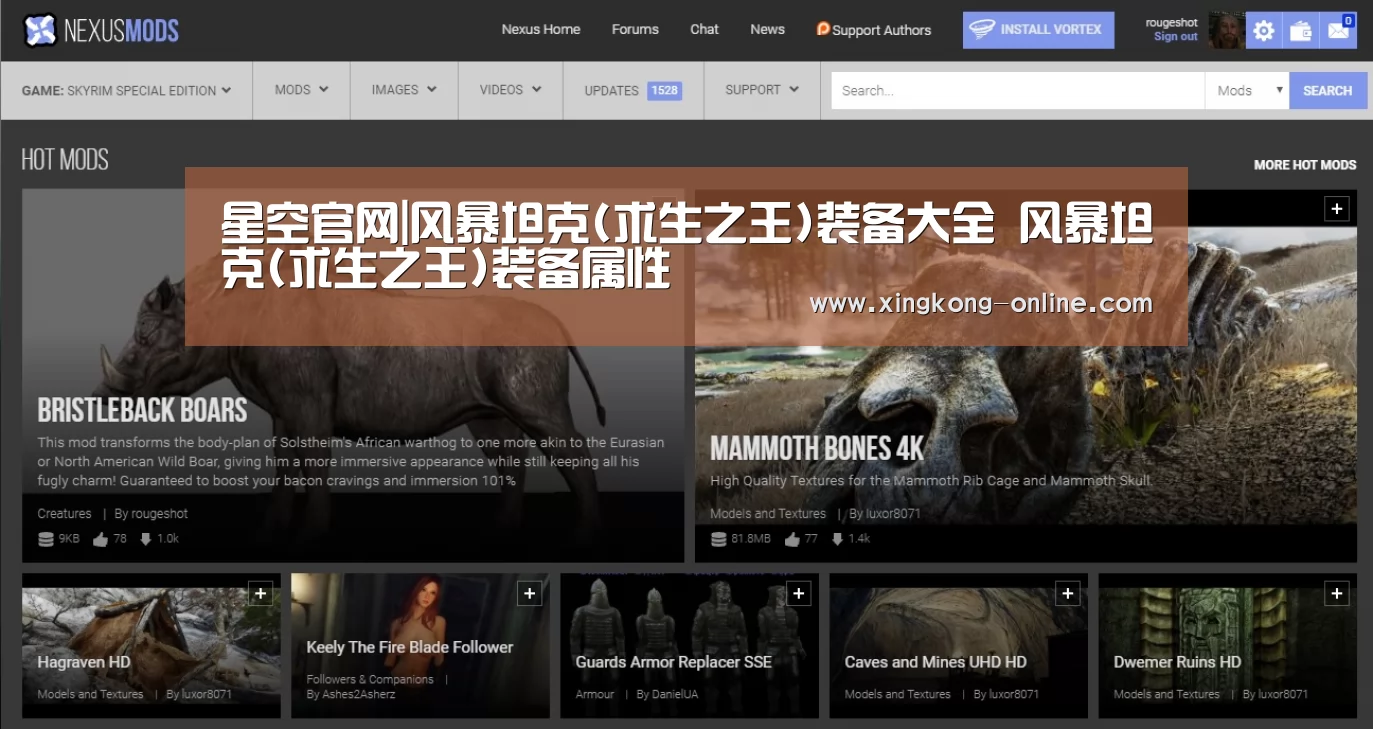1373x729 pixels.
Task: Click the downloads arrow icon on Bristleback Boars
Action: (146, 539)
